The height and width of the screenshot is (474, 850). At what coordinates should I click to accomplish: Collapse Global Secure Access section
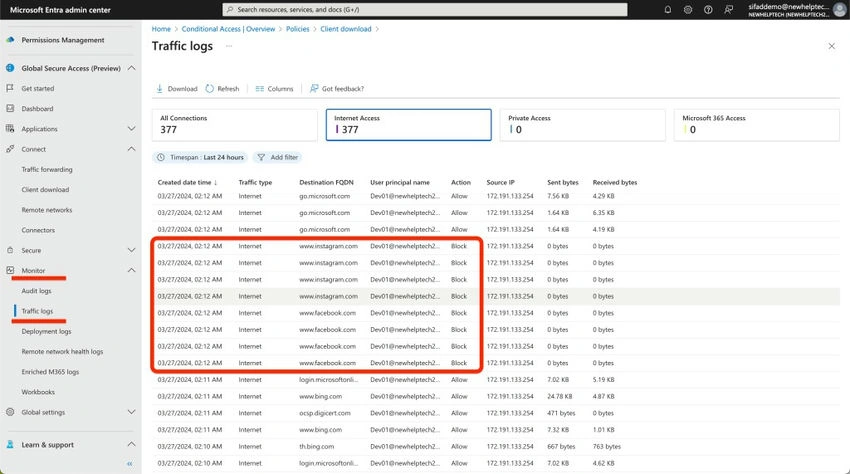tap(131, 68)
